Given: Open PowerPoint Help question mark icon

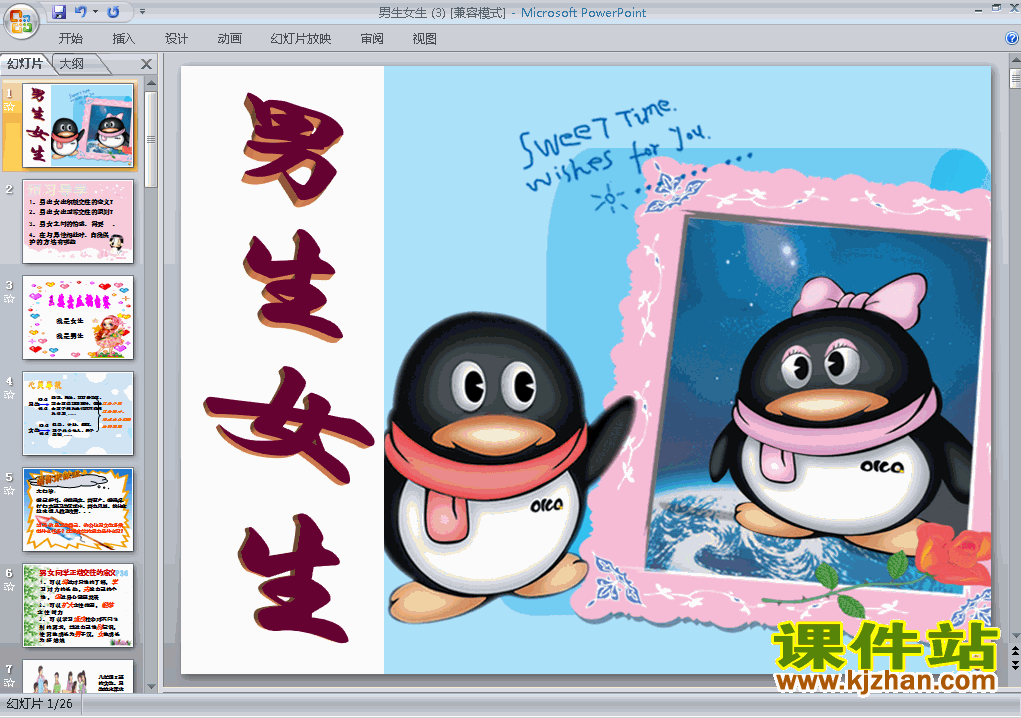Looking at the screenshot, I should pyautogui.click(x=1012, y=38).
